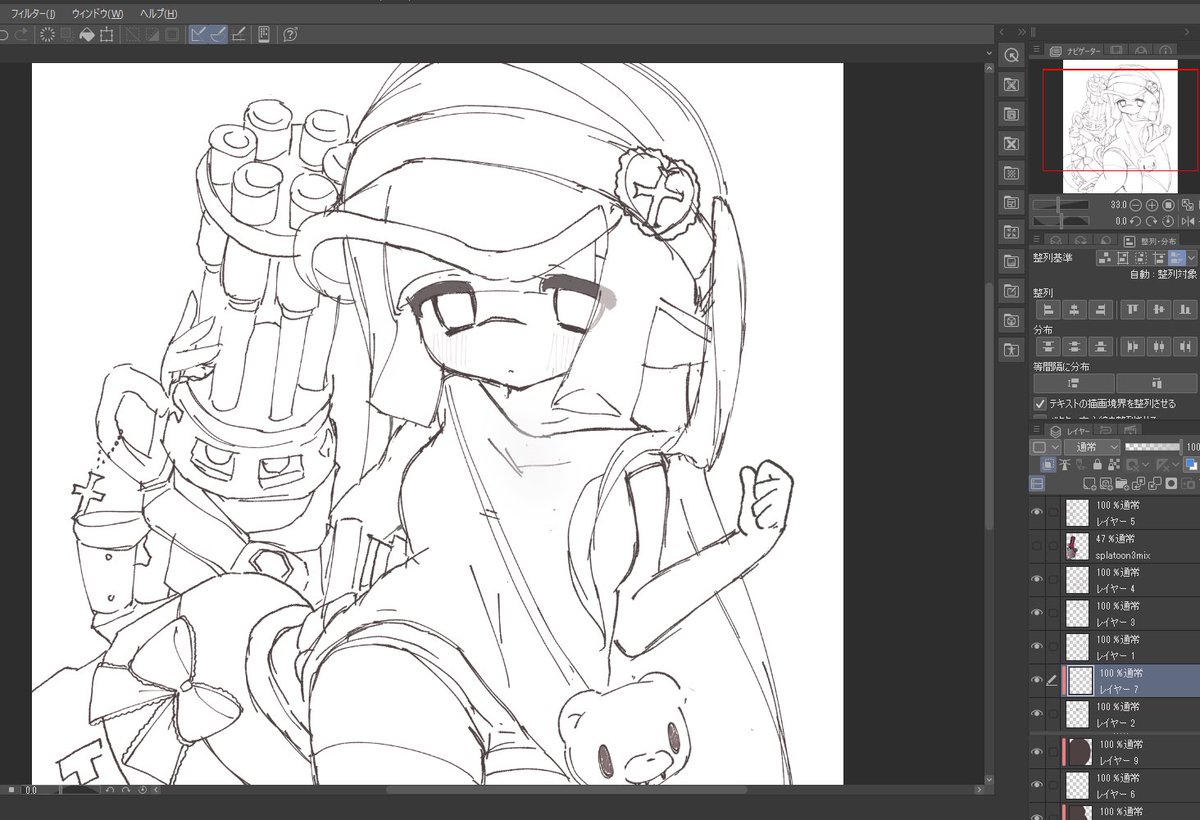
Task: Toggle clip to layer below icon
Action: 1048,465
